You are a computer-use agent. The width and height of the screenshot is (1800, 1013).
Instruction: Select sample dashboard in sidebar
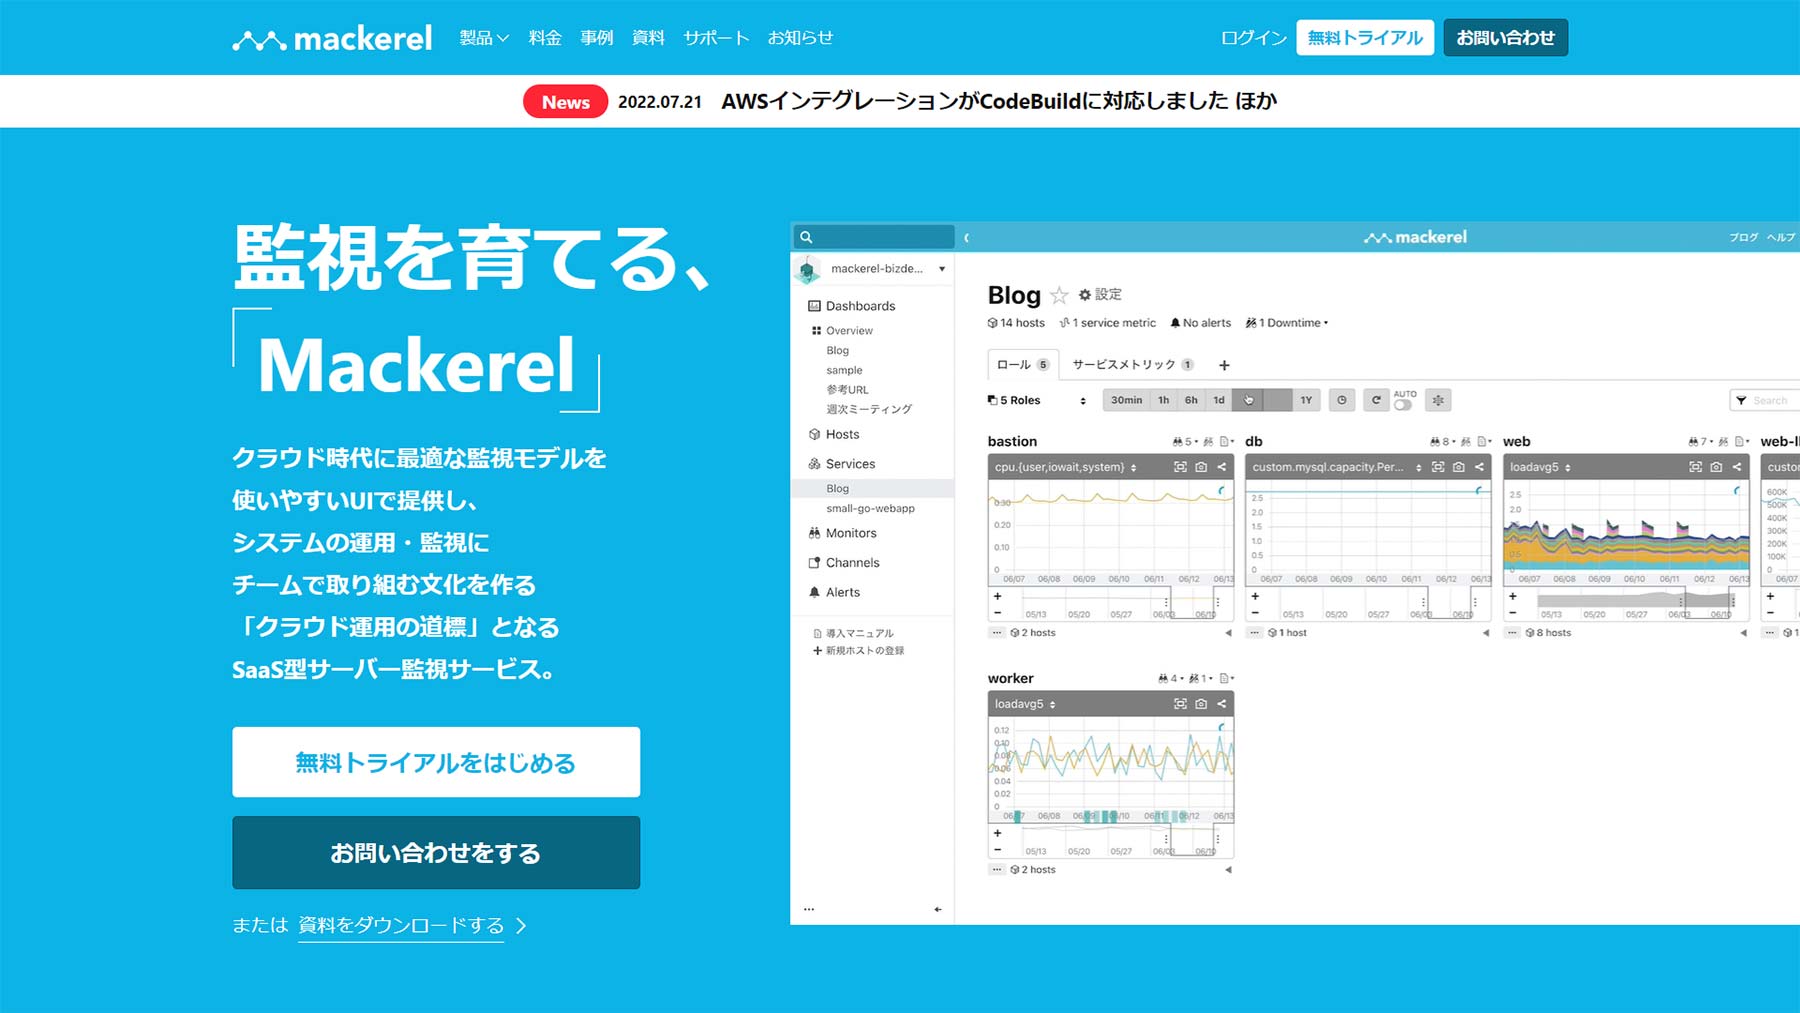(844, 370)
